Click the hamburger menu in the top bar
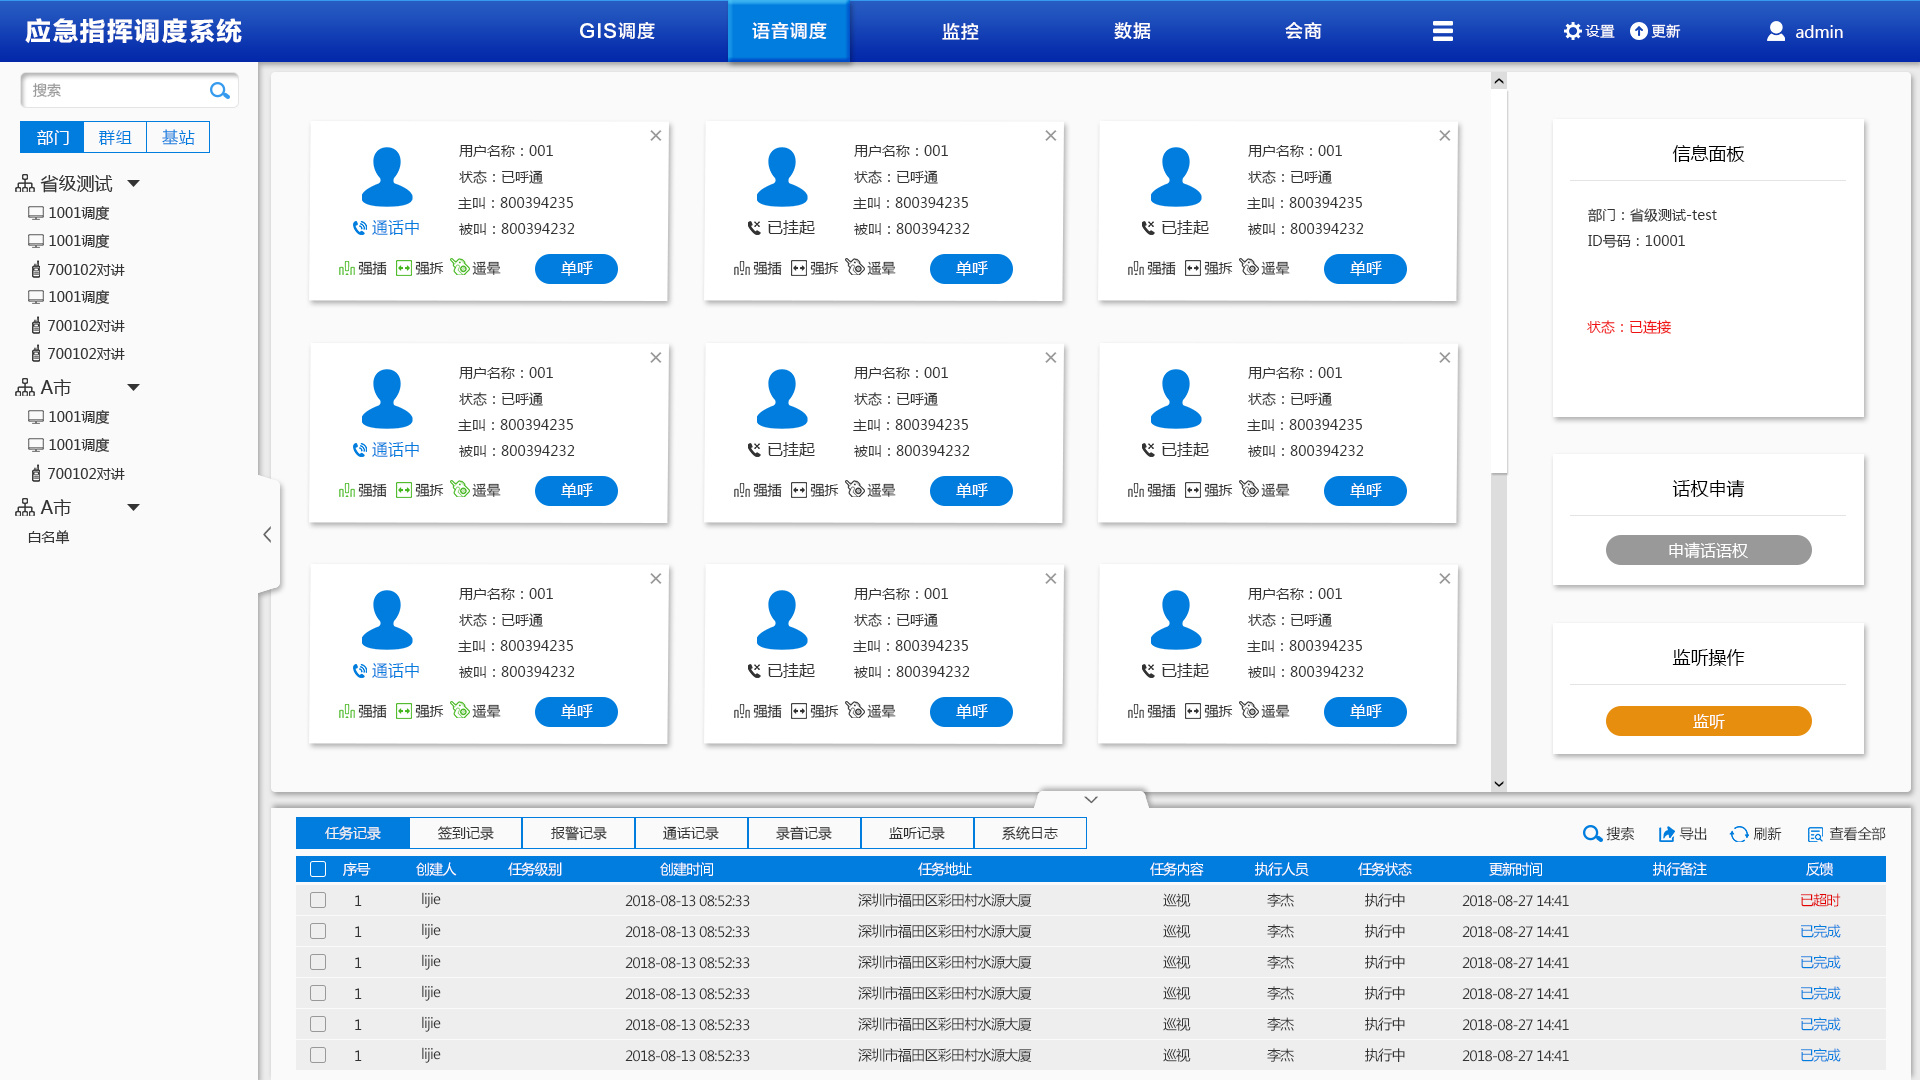Screen dimensions: 1920x1080 click(x=1443, y=31)
